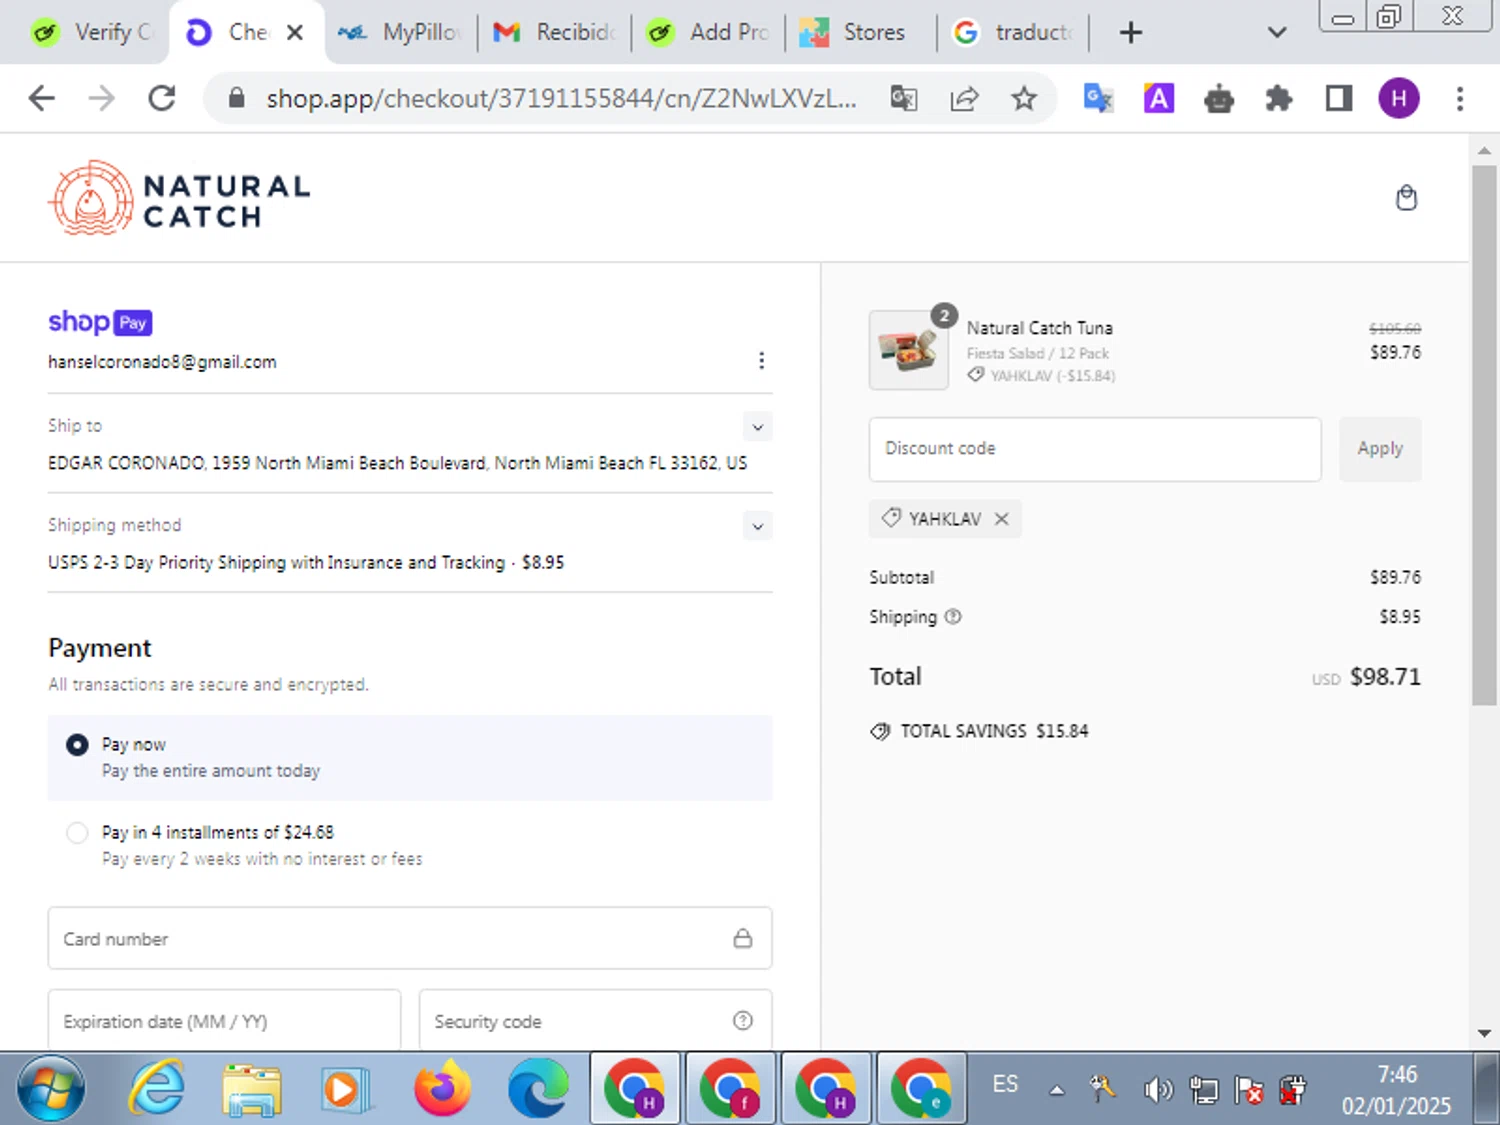The width and height of the screenshot is (1500, 1125).
Task: Focus the Card number field
Action: tap(410, 938)
